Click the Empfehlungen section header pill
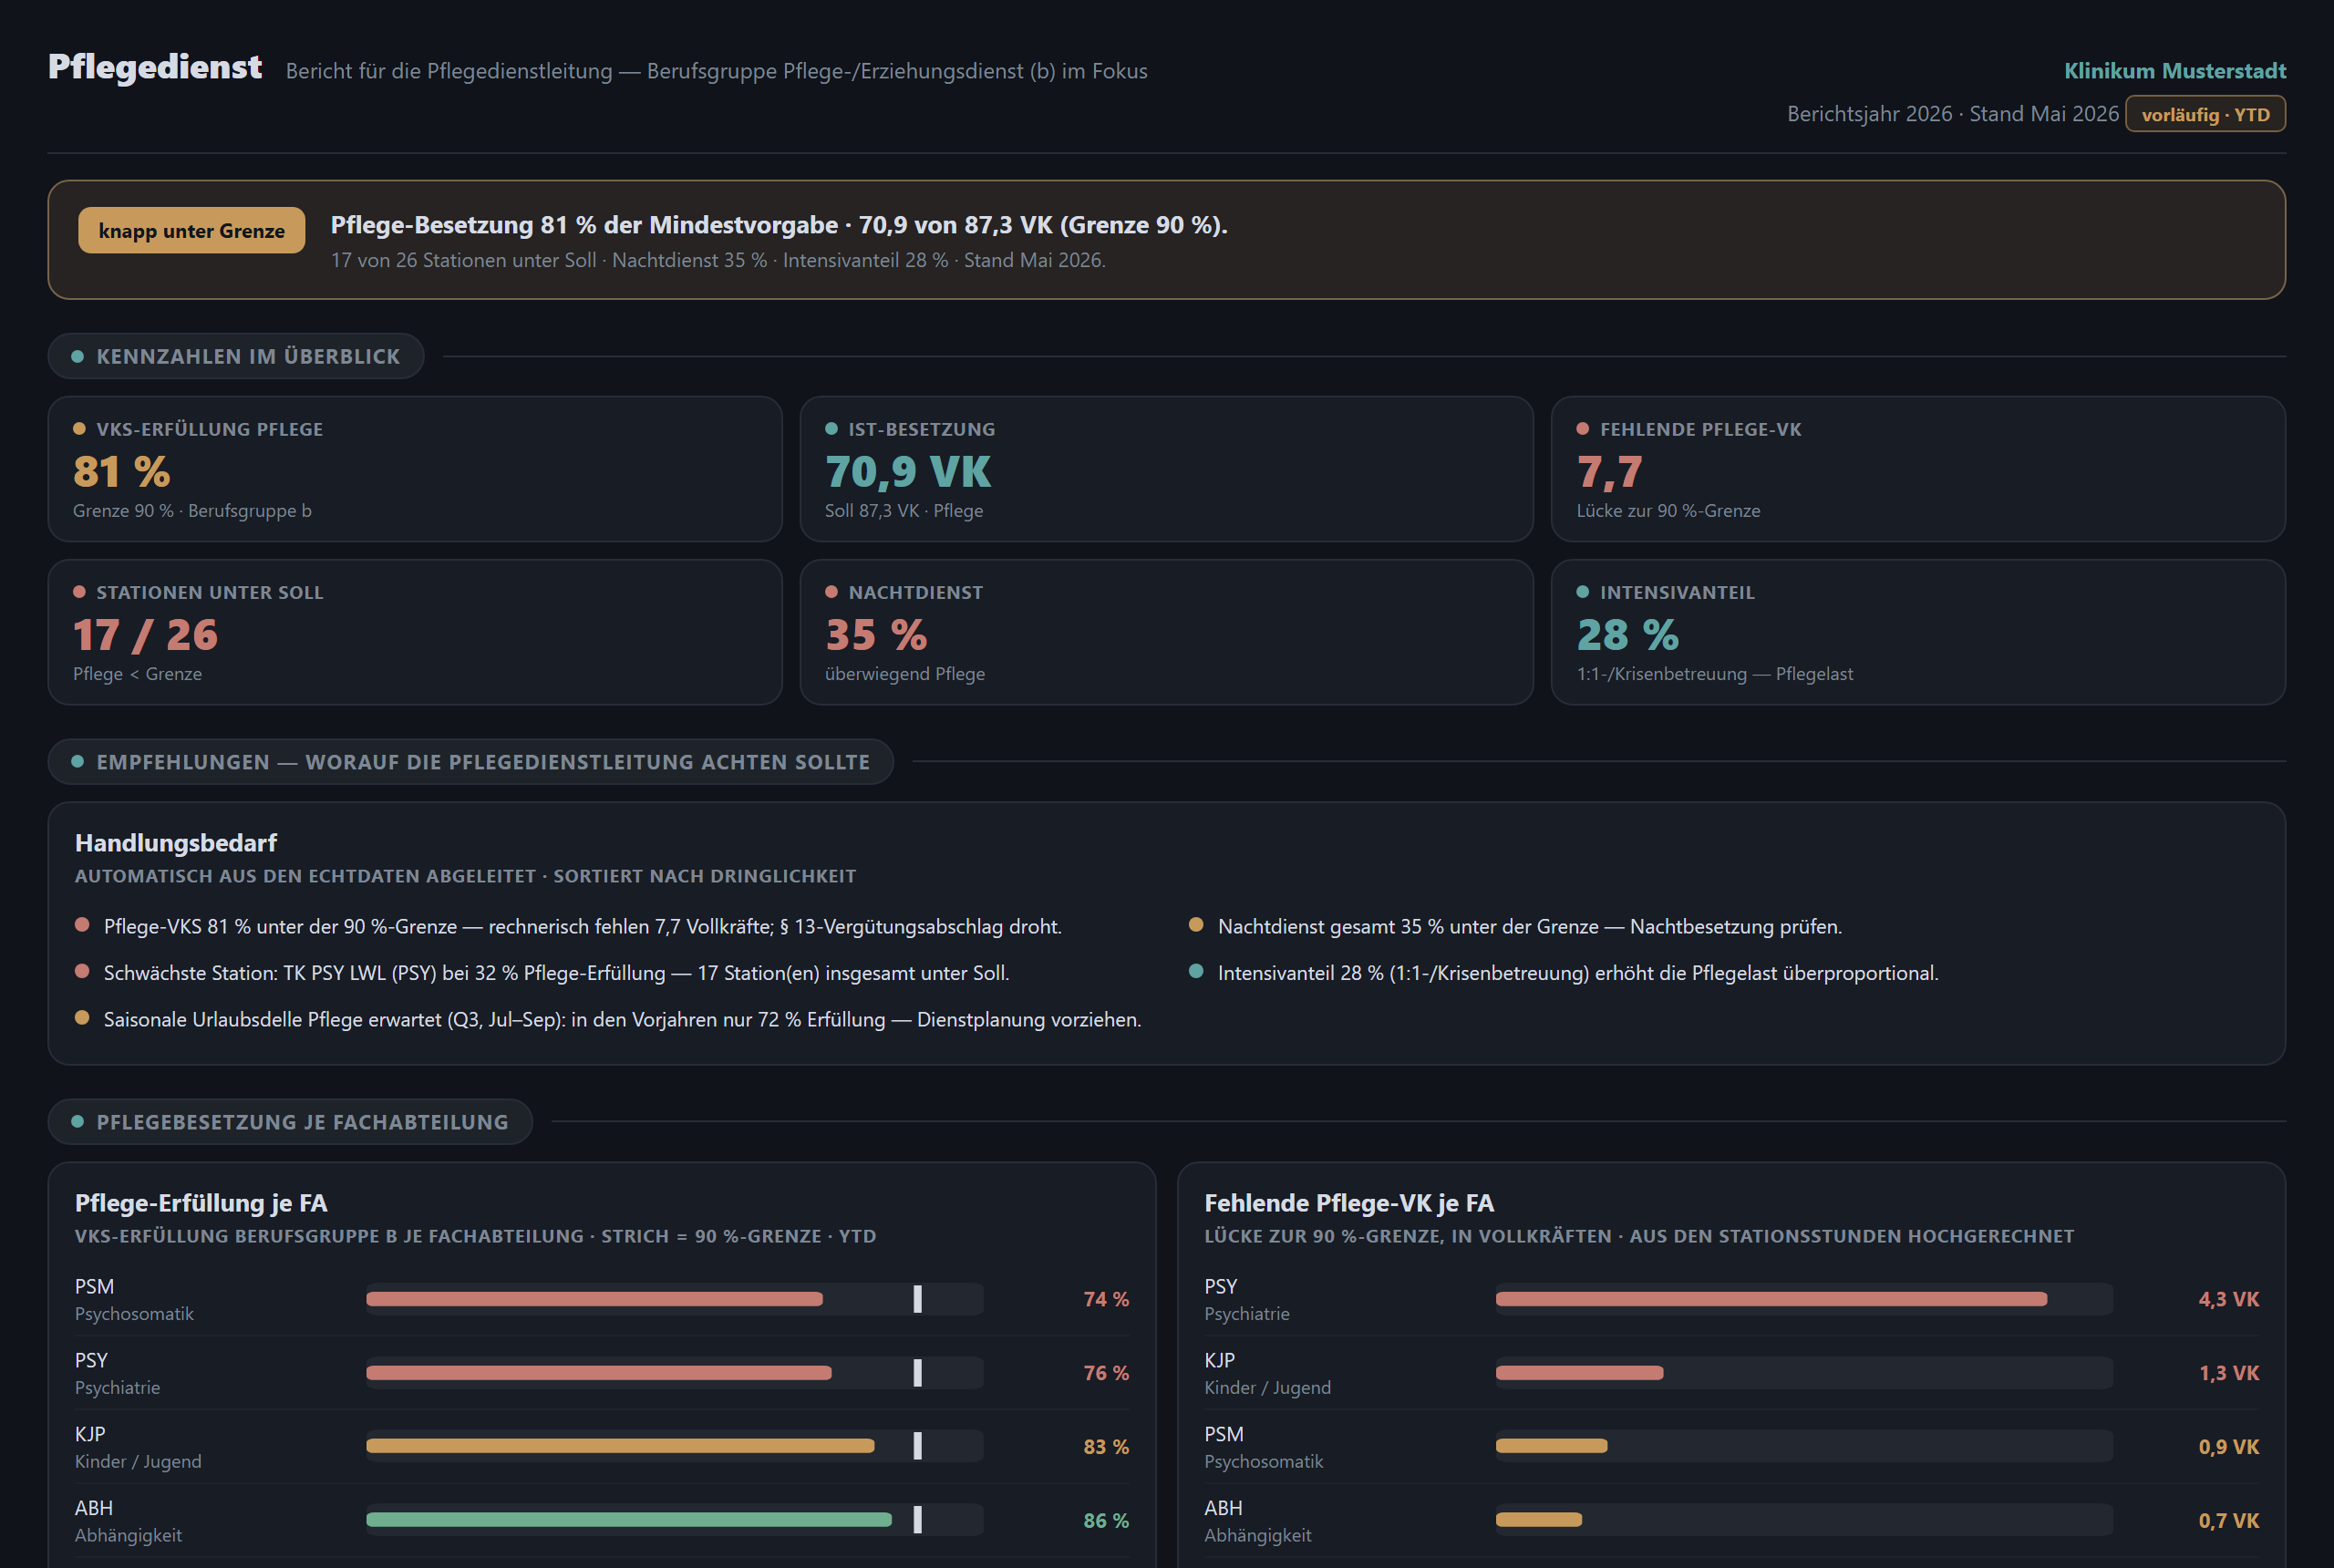The width and height of the screenshot is (2334, 1568). 470,762
